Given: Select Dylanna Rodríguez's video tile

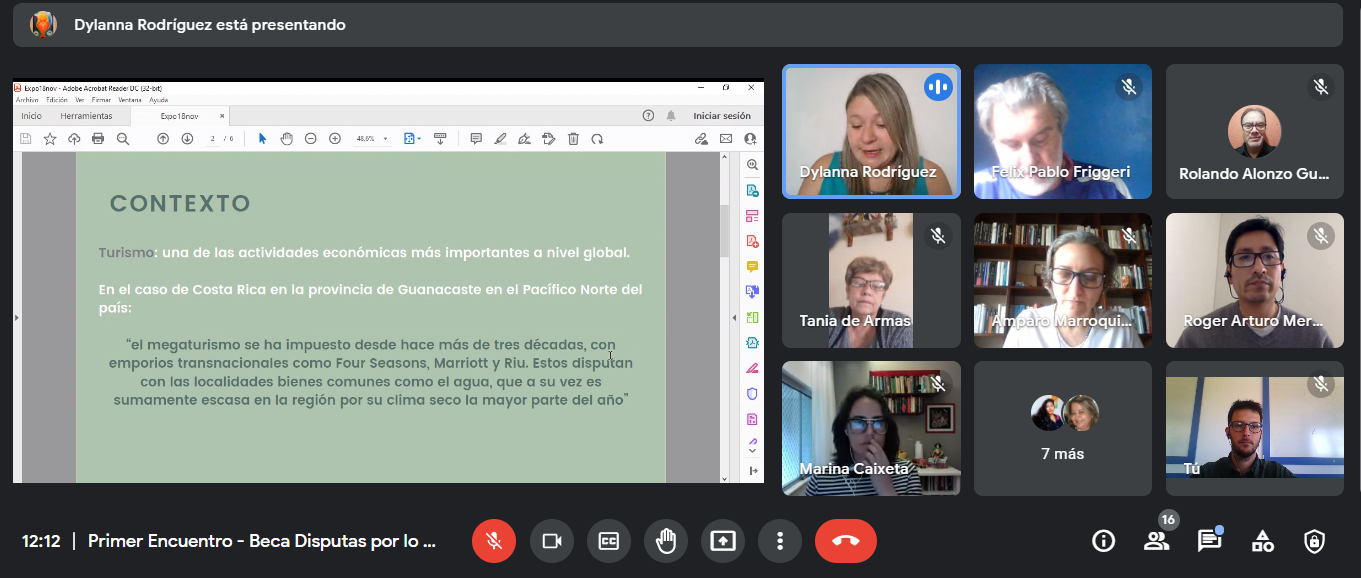Looking at the screenshot, I should click(870, 132).
